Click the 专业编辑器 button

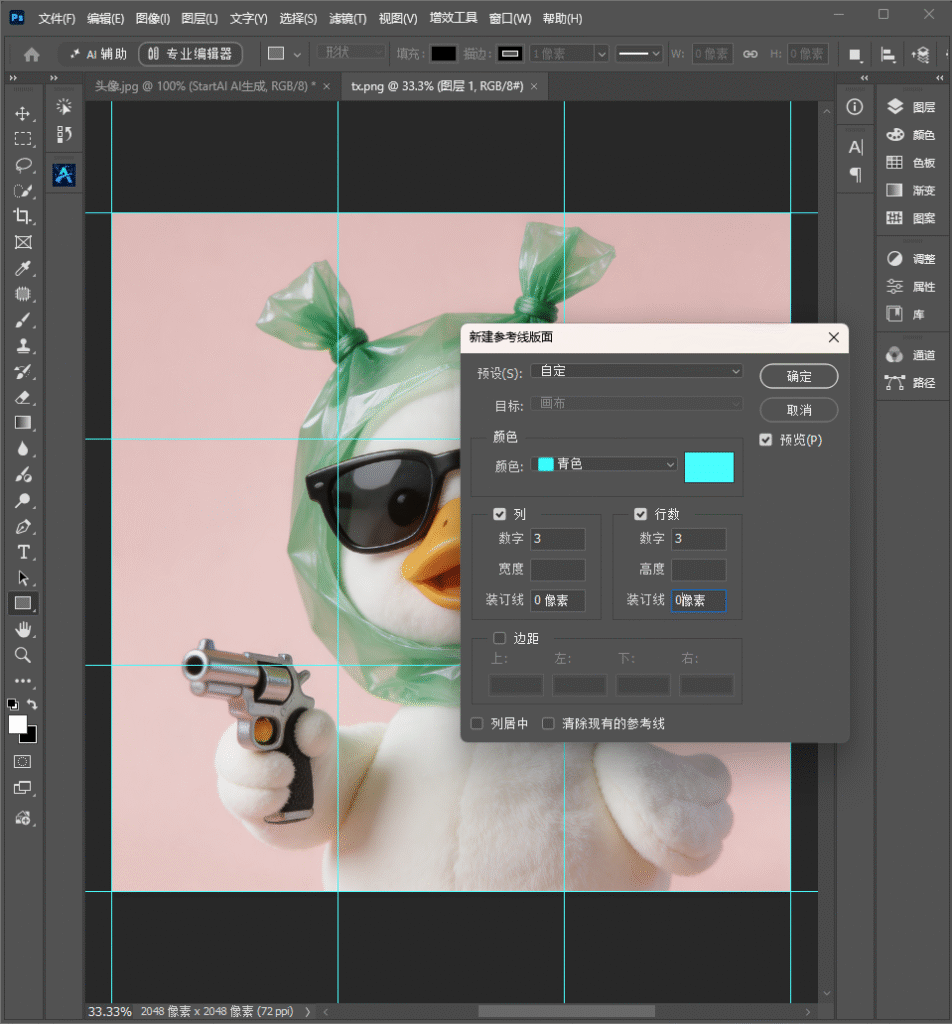pos(191,54)
